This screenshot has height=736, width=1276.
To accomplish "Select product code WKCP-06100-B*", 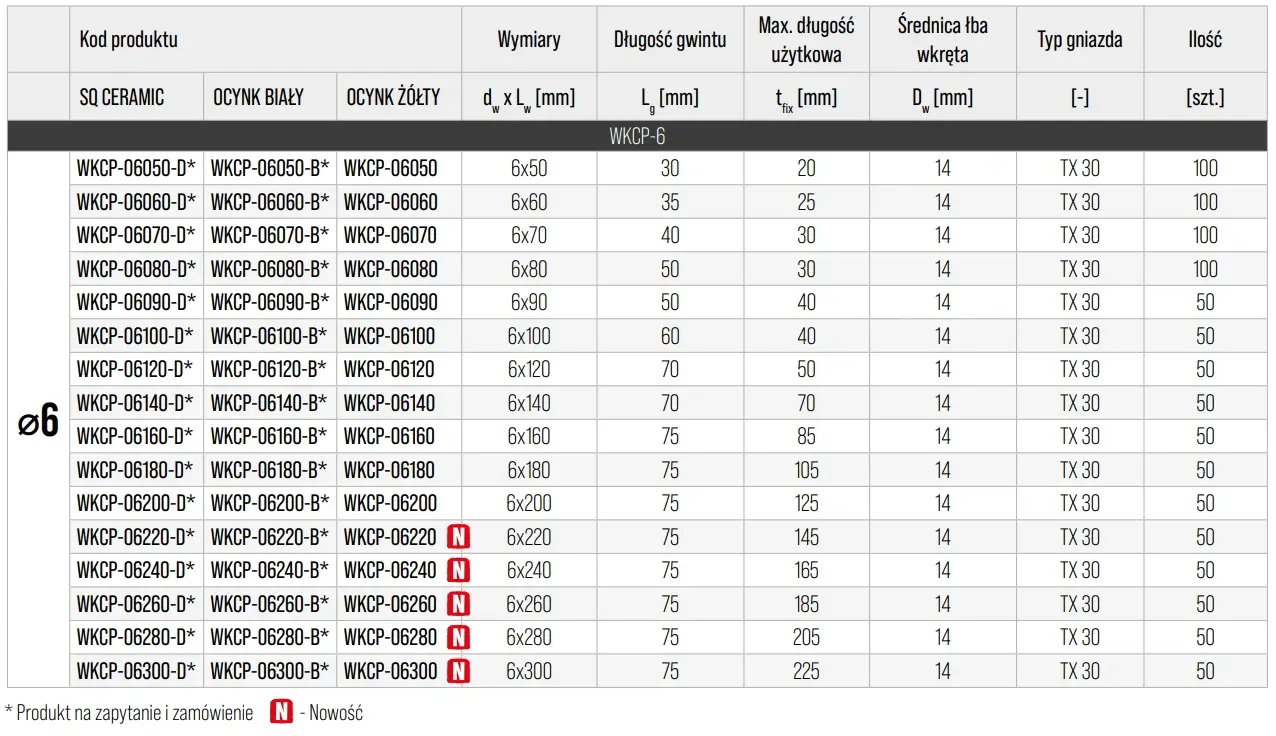I will point(269,336).
